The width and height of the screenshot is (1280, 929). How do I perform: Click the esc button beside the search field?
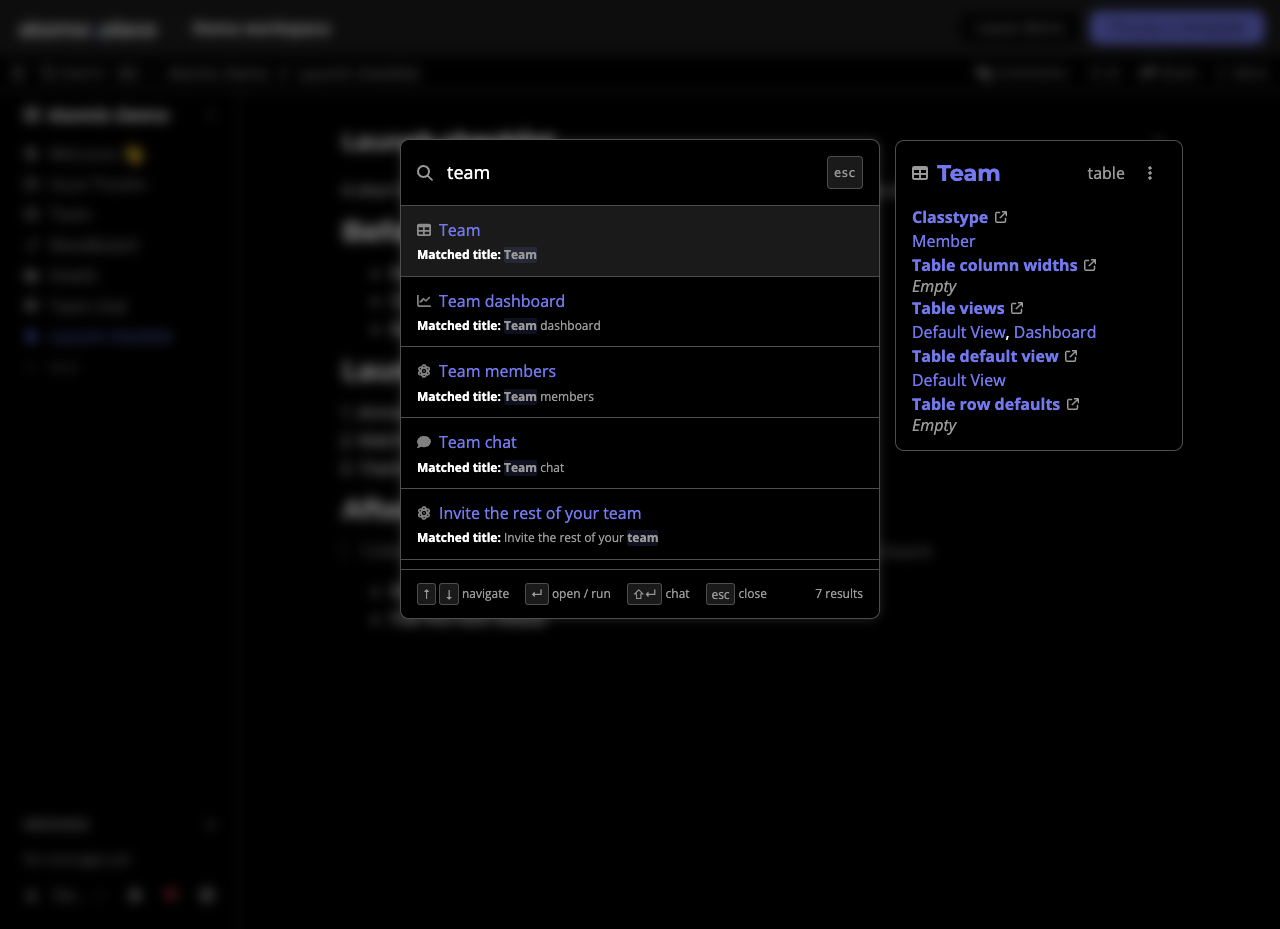(845, 173)
